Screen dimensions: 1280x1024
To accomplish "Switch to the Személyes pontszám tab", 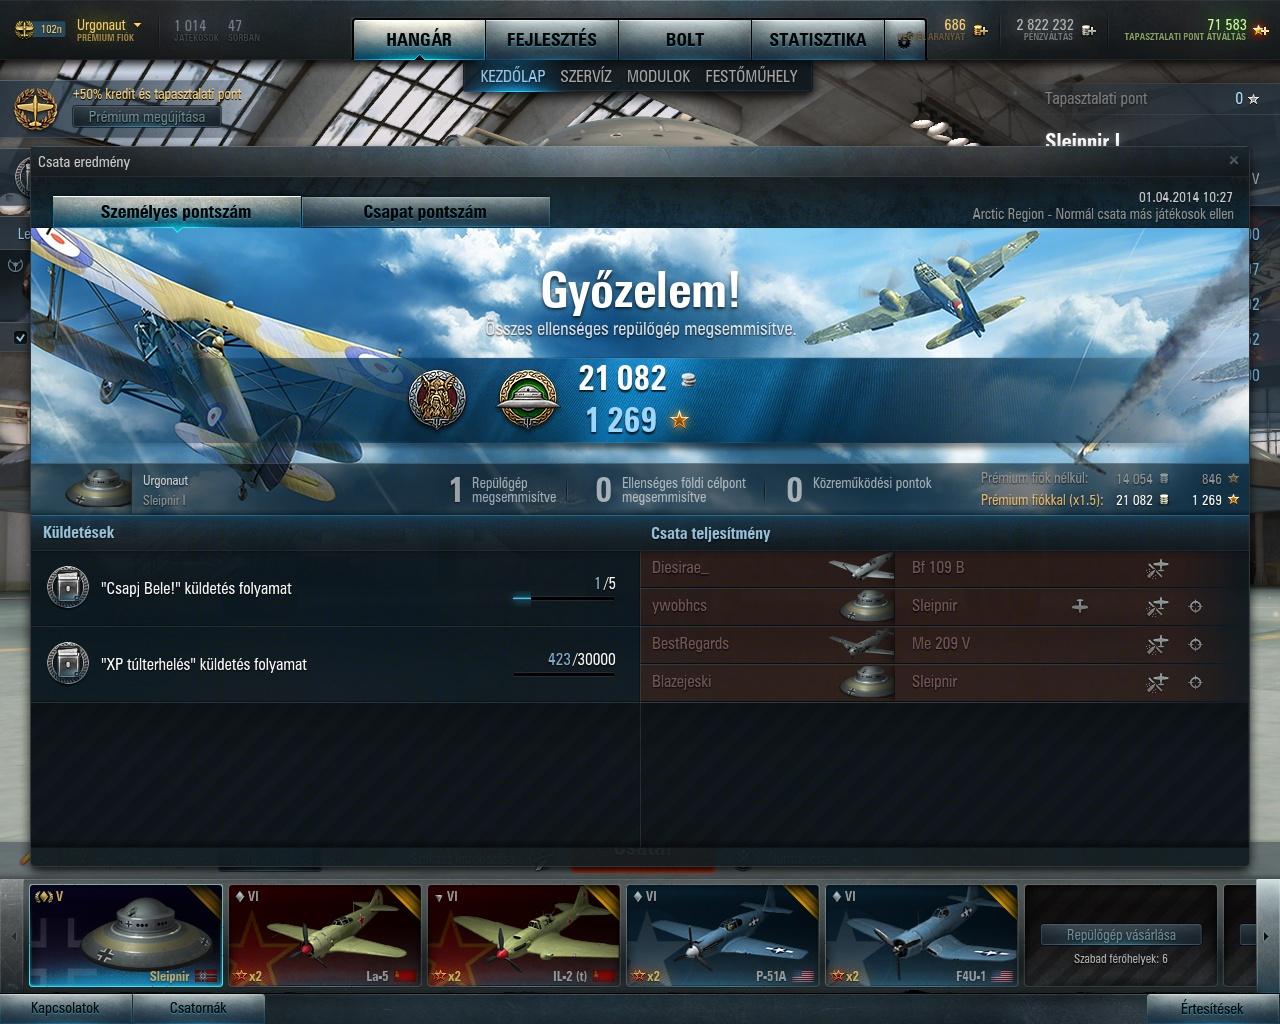I will pyautogui.click(x=176, y=212).
